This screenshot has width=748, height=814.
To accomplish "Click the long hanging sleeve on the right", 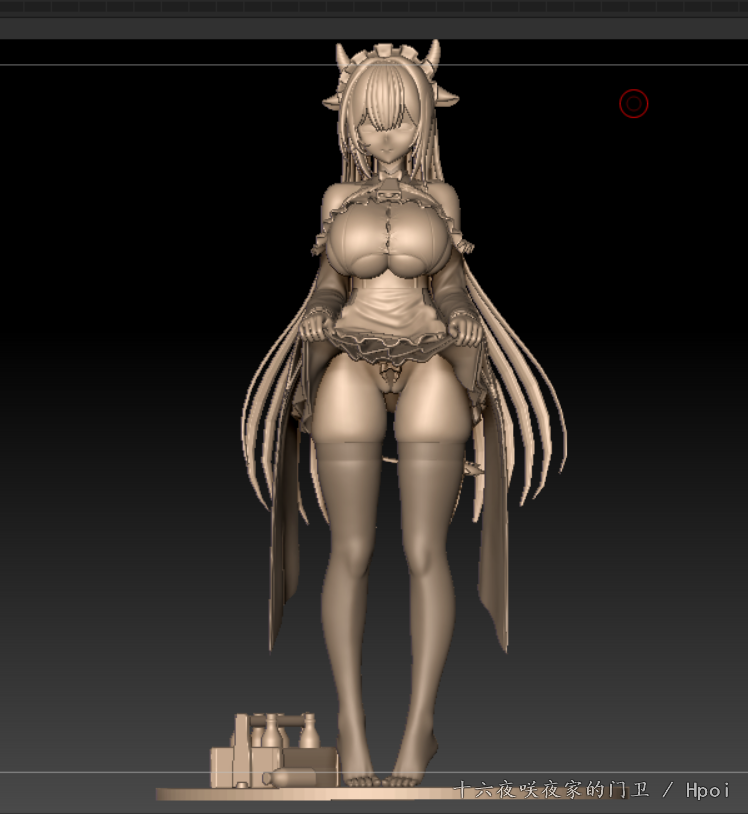I will point(493,560).
